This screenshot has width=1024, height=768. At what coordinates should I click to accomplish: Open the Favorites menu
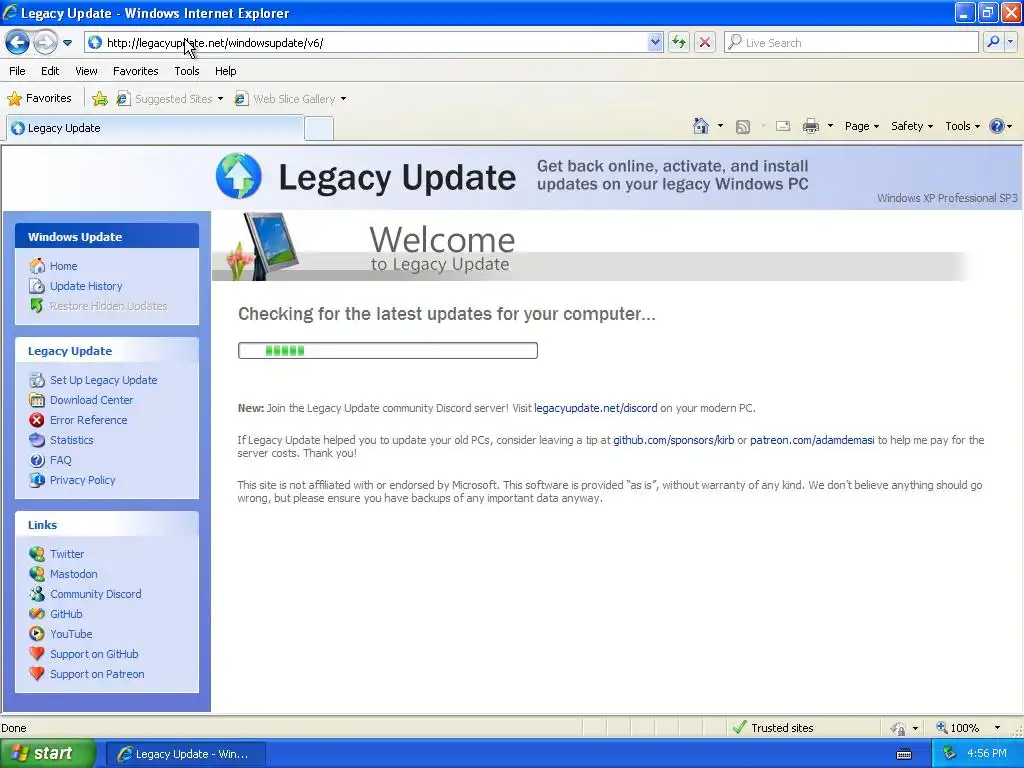click(136, 71)
